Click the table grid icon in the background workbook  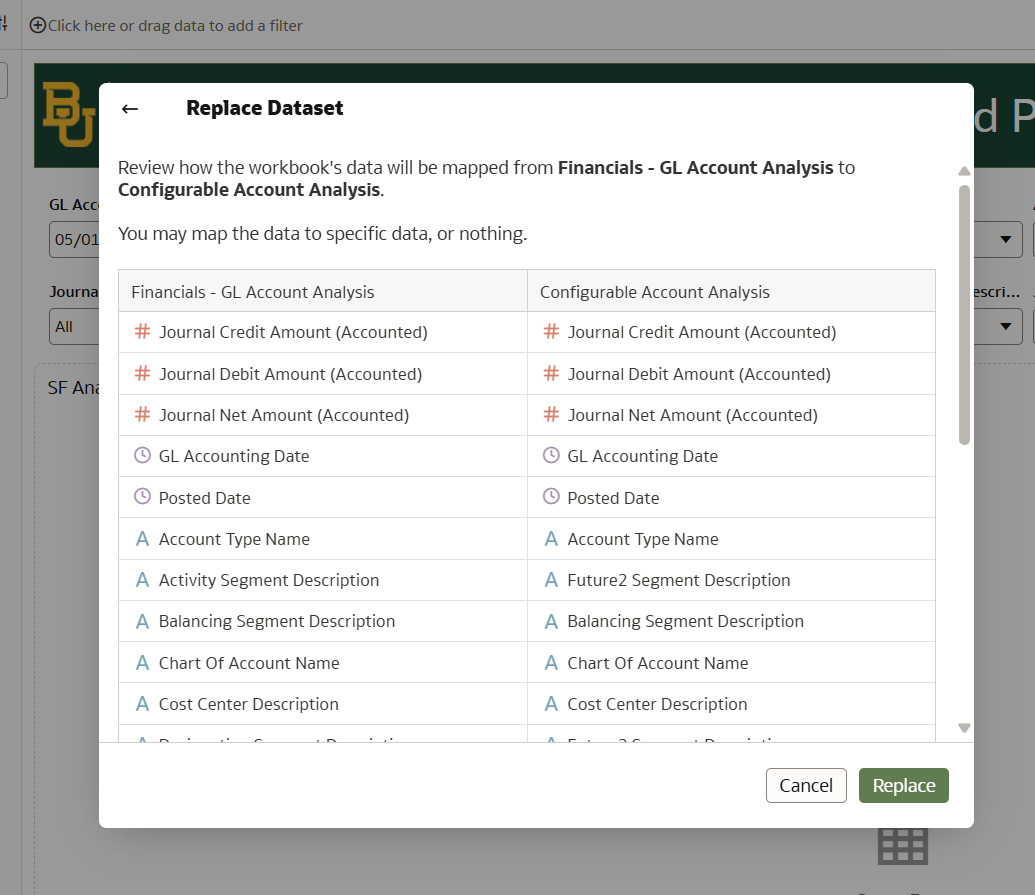pyautogui.click(x=902, y=846)
